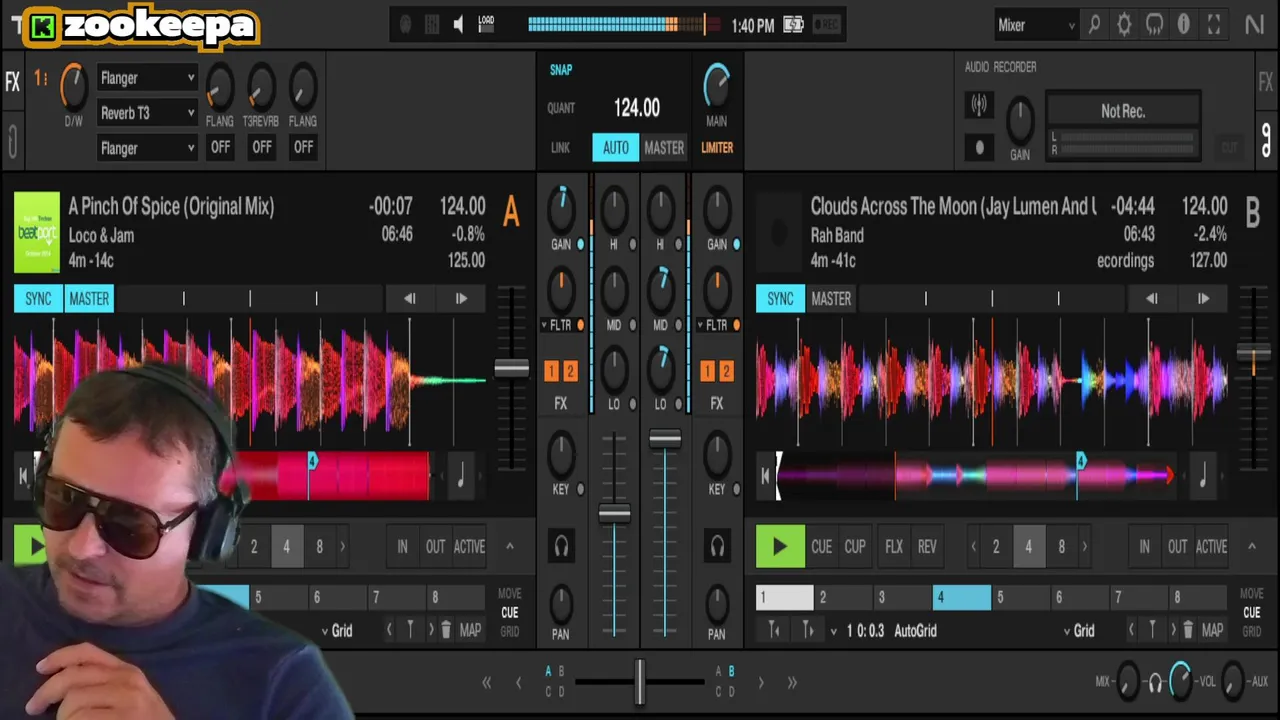
Task: Trigger Deck B hotcue 4
Action: pyautogui.click(x=962, y=597)
